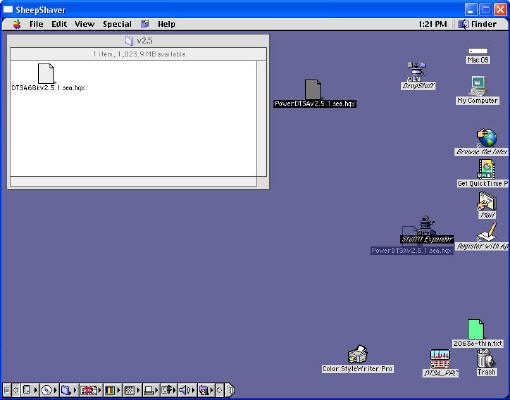Open Finder application menu
This screenshot has width=510, height=400.
(x=477, y=24)
